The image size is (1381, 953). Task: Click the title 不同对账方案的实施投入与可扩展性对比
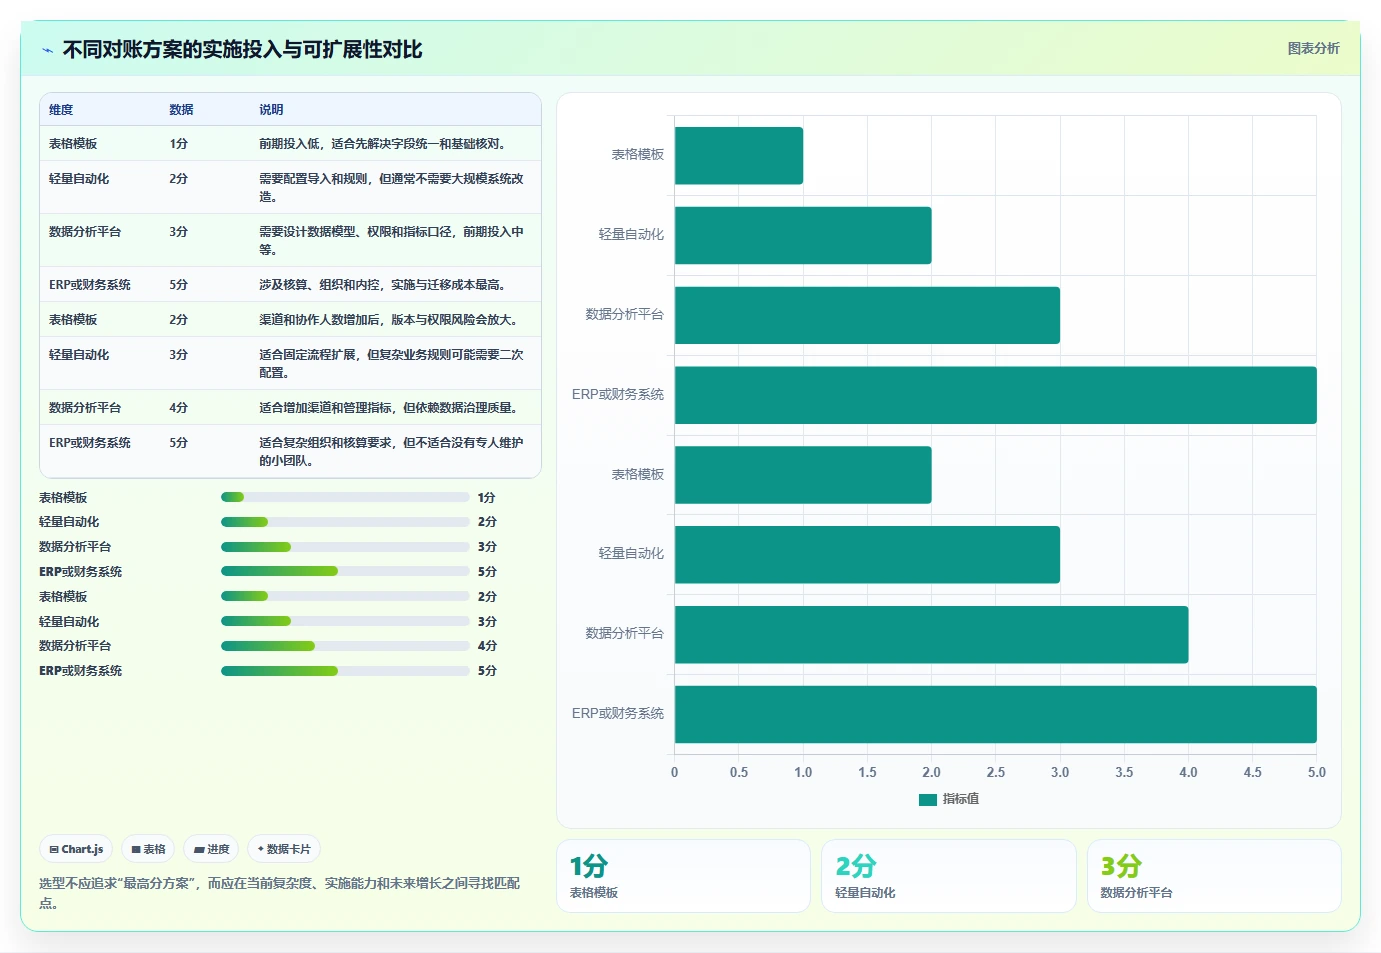[x=242, y=49]
